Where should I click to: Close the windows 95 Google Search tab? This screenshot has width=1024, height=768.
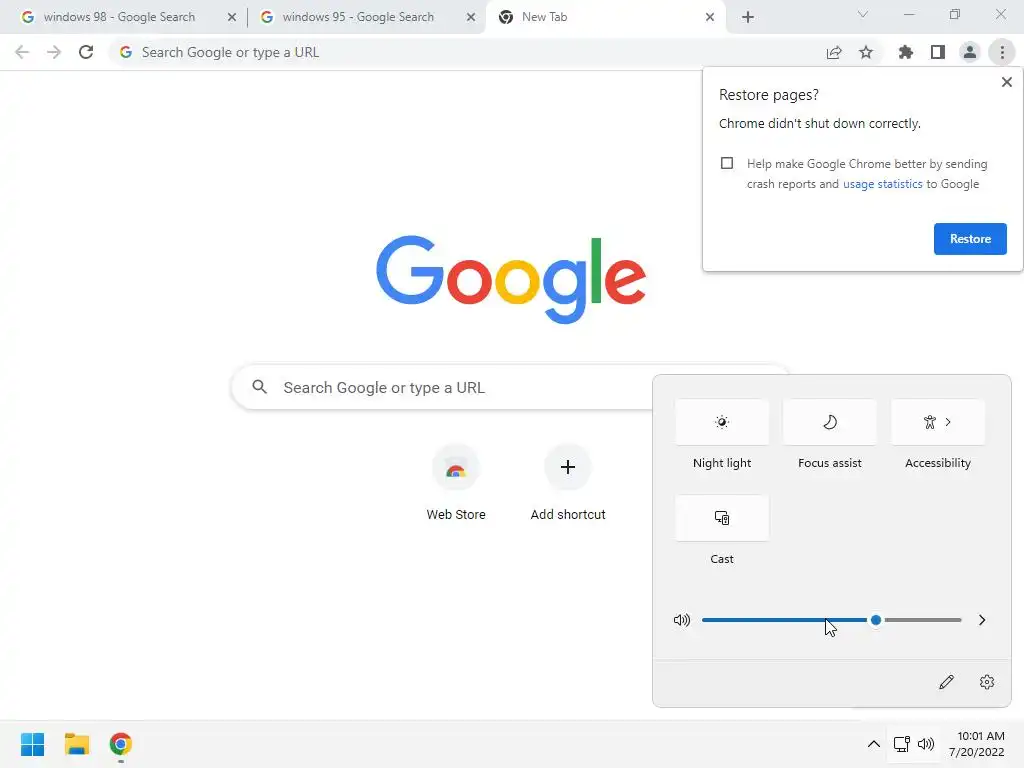pyautogui.click(x=471, y=17)
